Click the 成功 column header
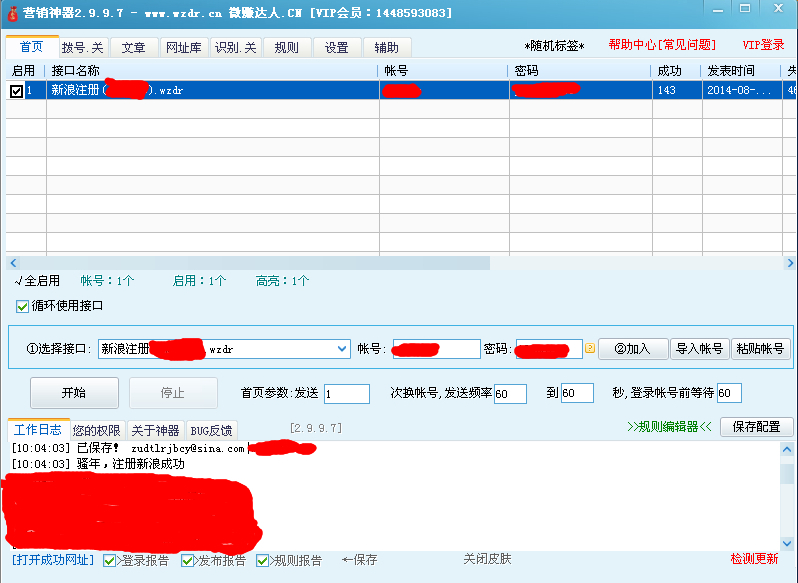 point(676,71)
